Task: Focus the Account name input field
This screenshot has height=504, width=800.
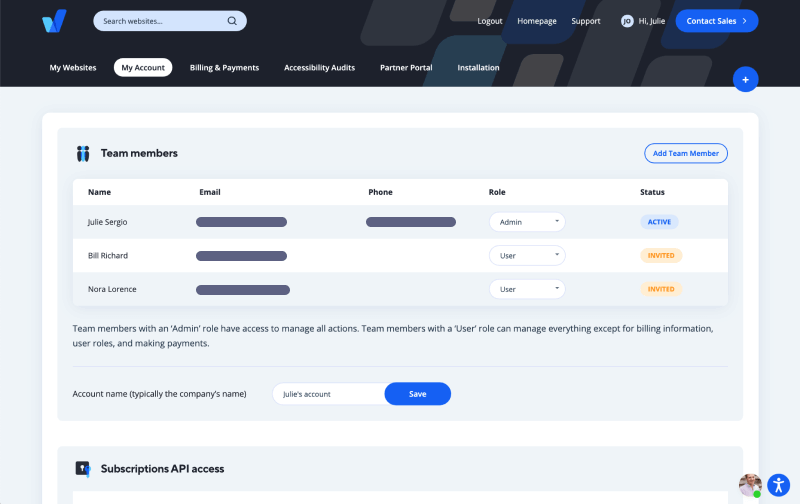Action: tap(328, 394)
